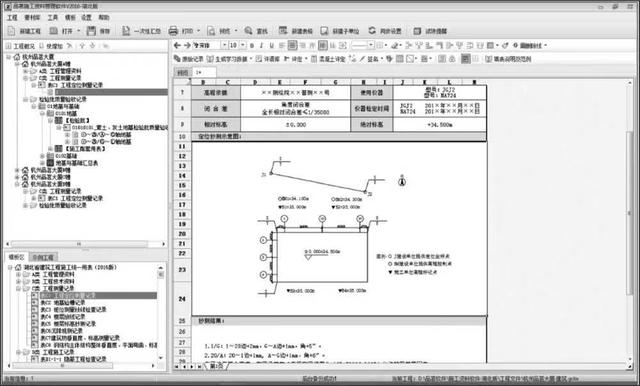
Task: Click the 填表说明及范例 toolbar button
Action: (508, 59)
